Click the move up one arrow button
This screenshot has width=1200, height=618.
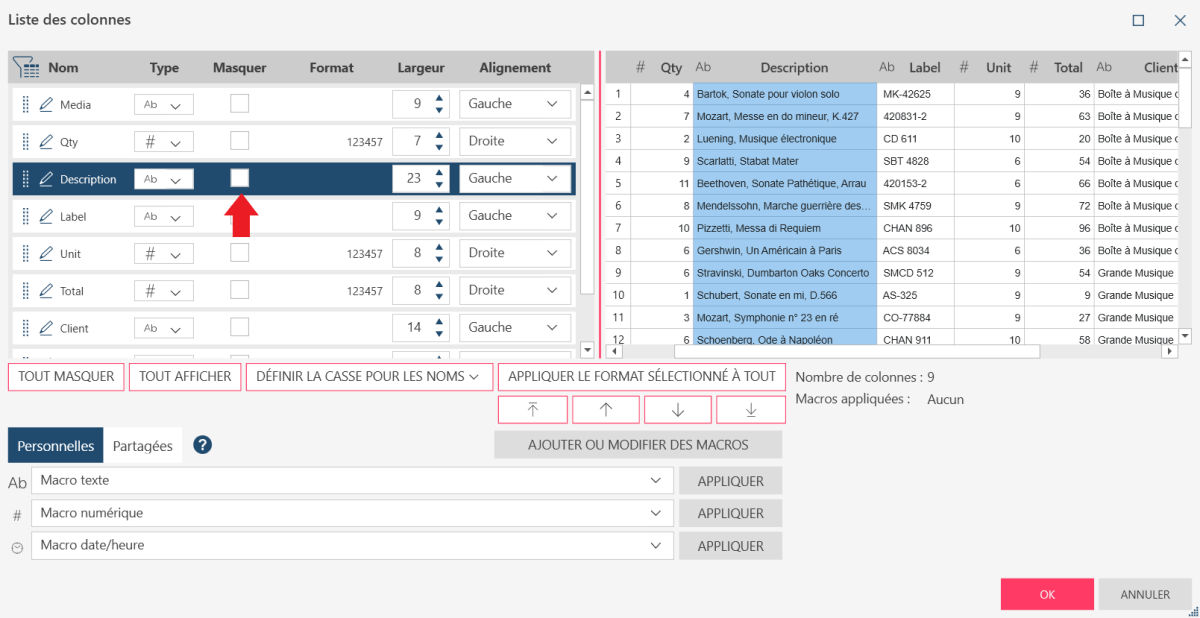[605, 410]
